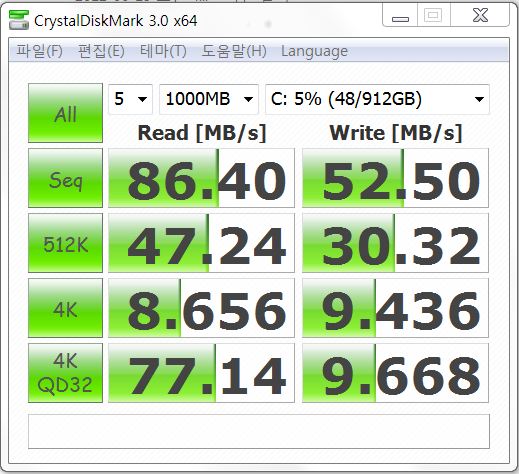Select the Seq write result 52.50
The width and height of the screenshot is (519, 474).
click(x=395, y=178)
